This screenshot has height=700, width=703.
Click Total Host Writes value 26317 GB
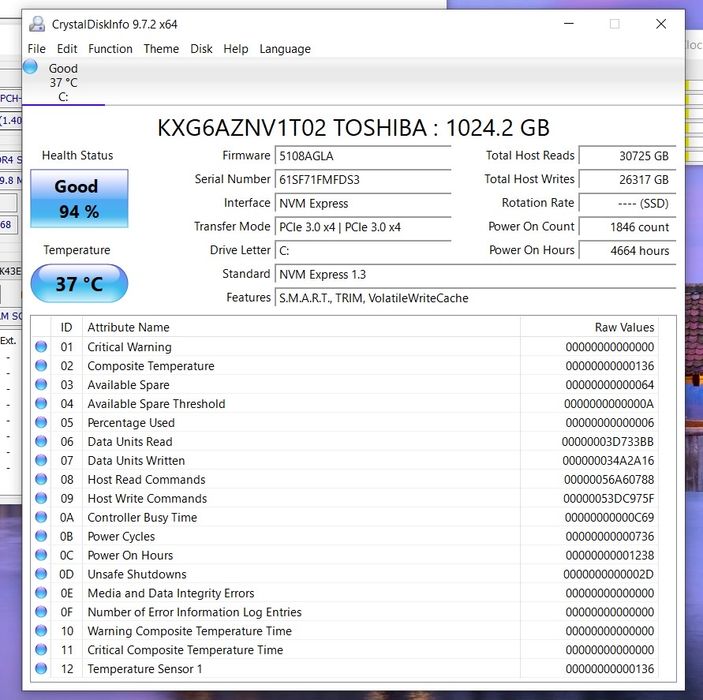(x=627, y=179)
